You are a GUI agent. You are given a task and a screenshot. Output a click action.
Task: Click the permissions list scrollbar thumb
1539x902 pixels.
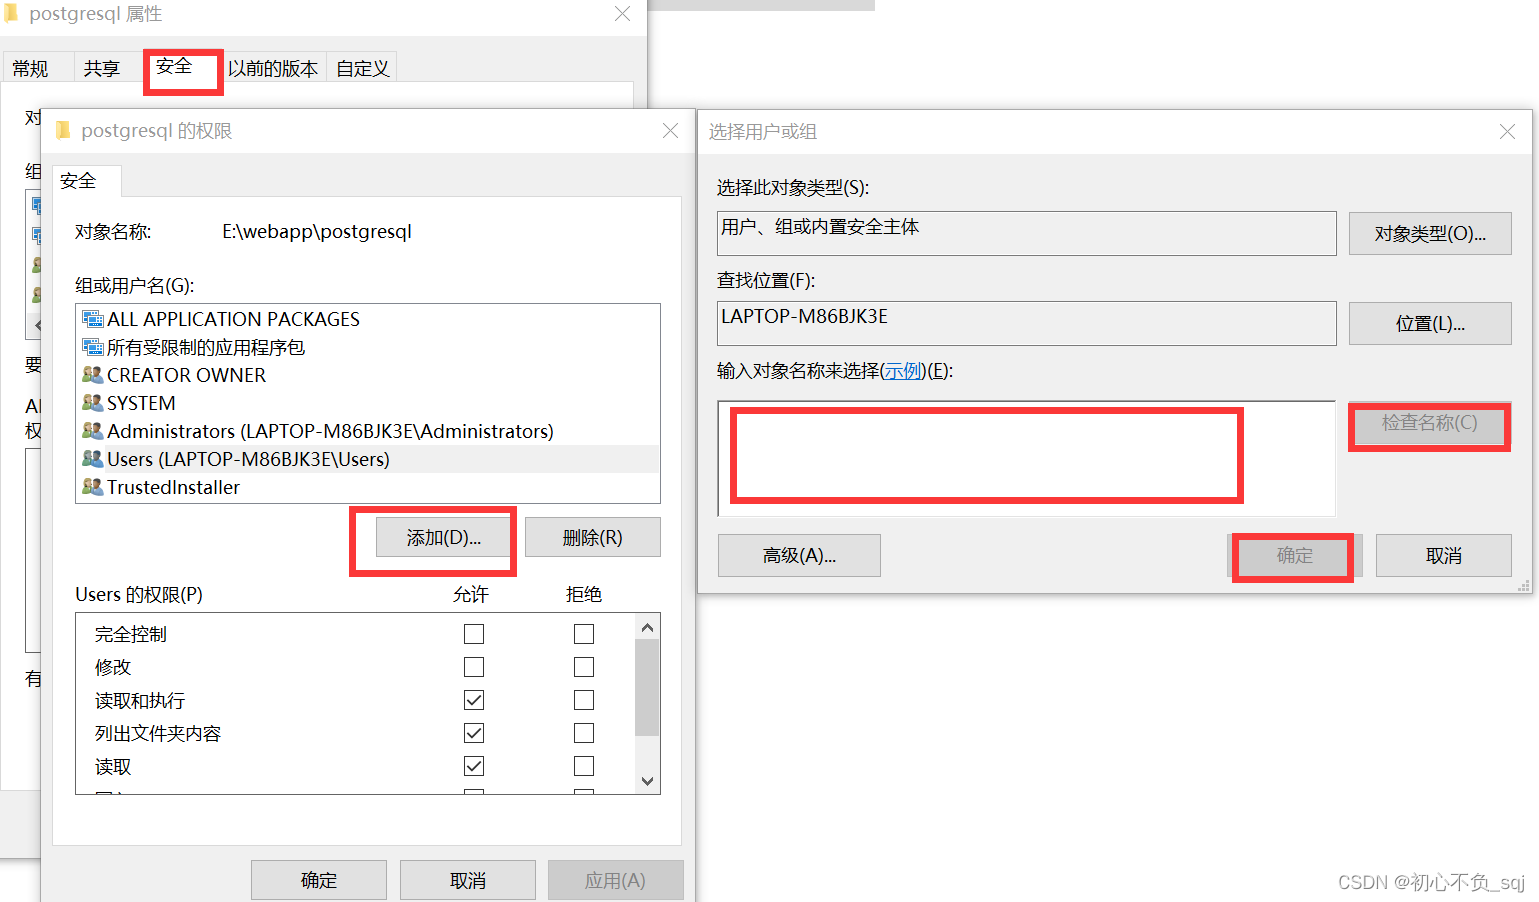(x=647, y=687)
